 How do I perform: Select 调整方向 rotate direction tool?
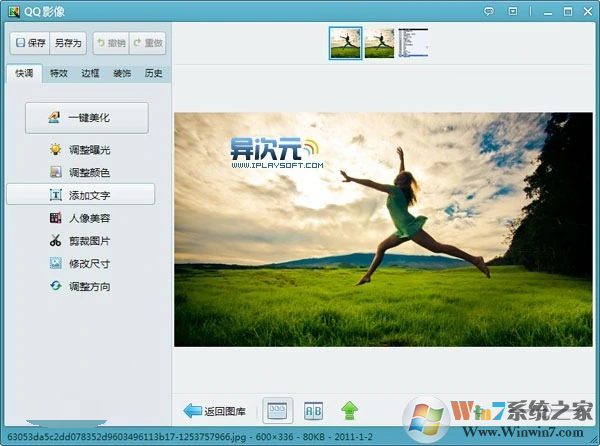pos(80,286)
